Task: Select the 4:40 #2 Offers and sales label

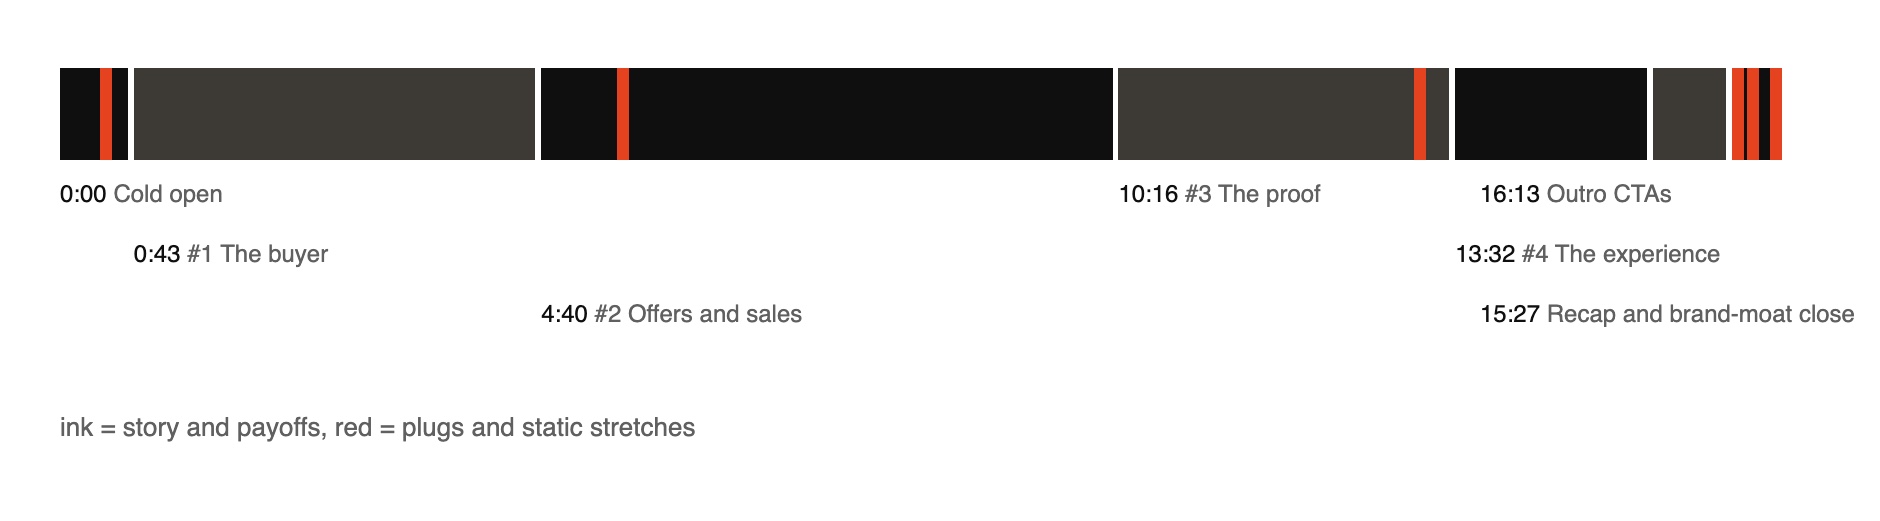Action: click(x=672, y=314)
